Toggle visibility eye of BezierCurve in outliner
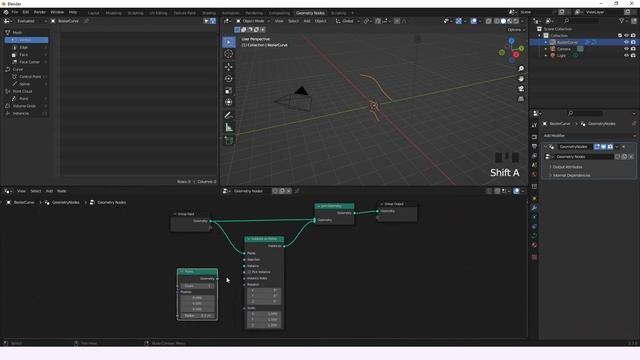Viewport: 640px width, 360px height. tap(626, 42)
